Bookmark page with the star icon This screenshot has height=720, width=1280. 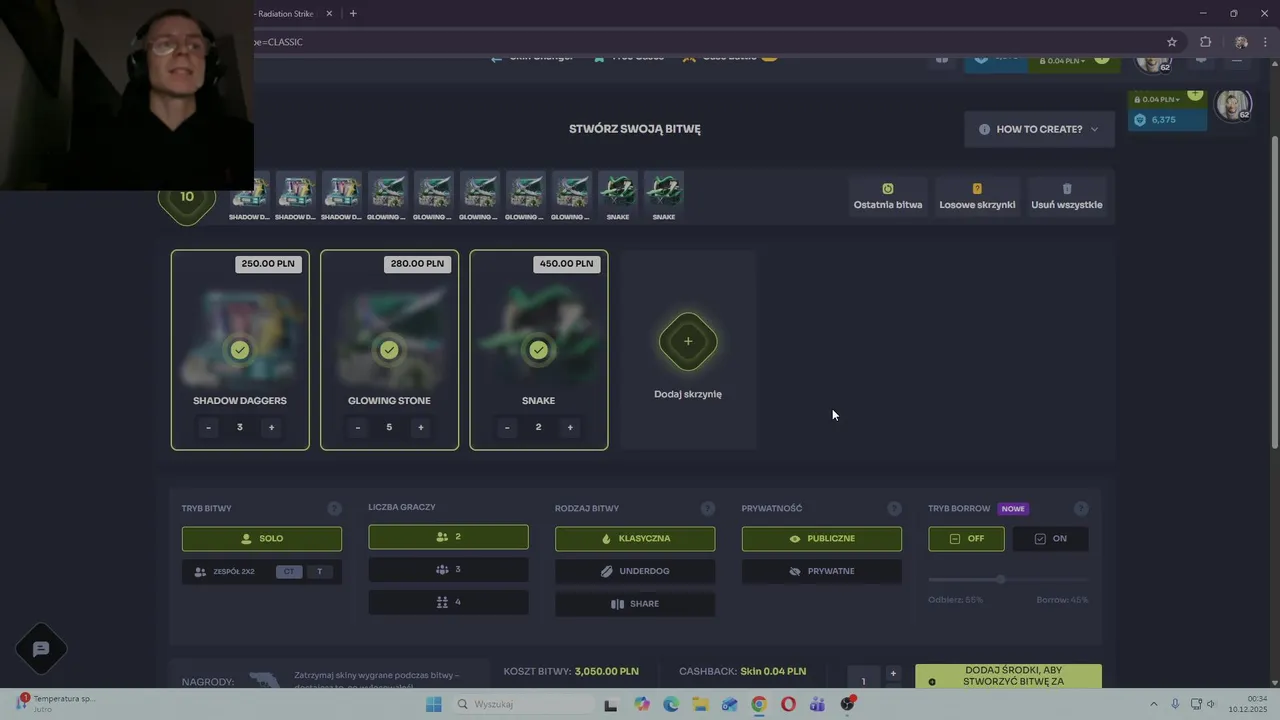click(x=1172, y=42)
